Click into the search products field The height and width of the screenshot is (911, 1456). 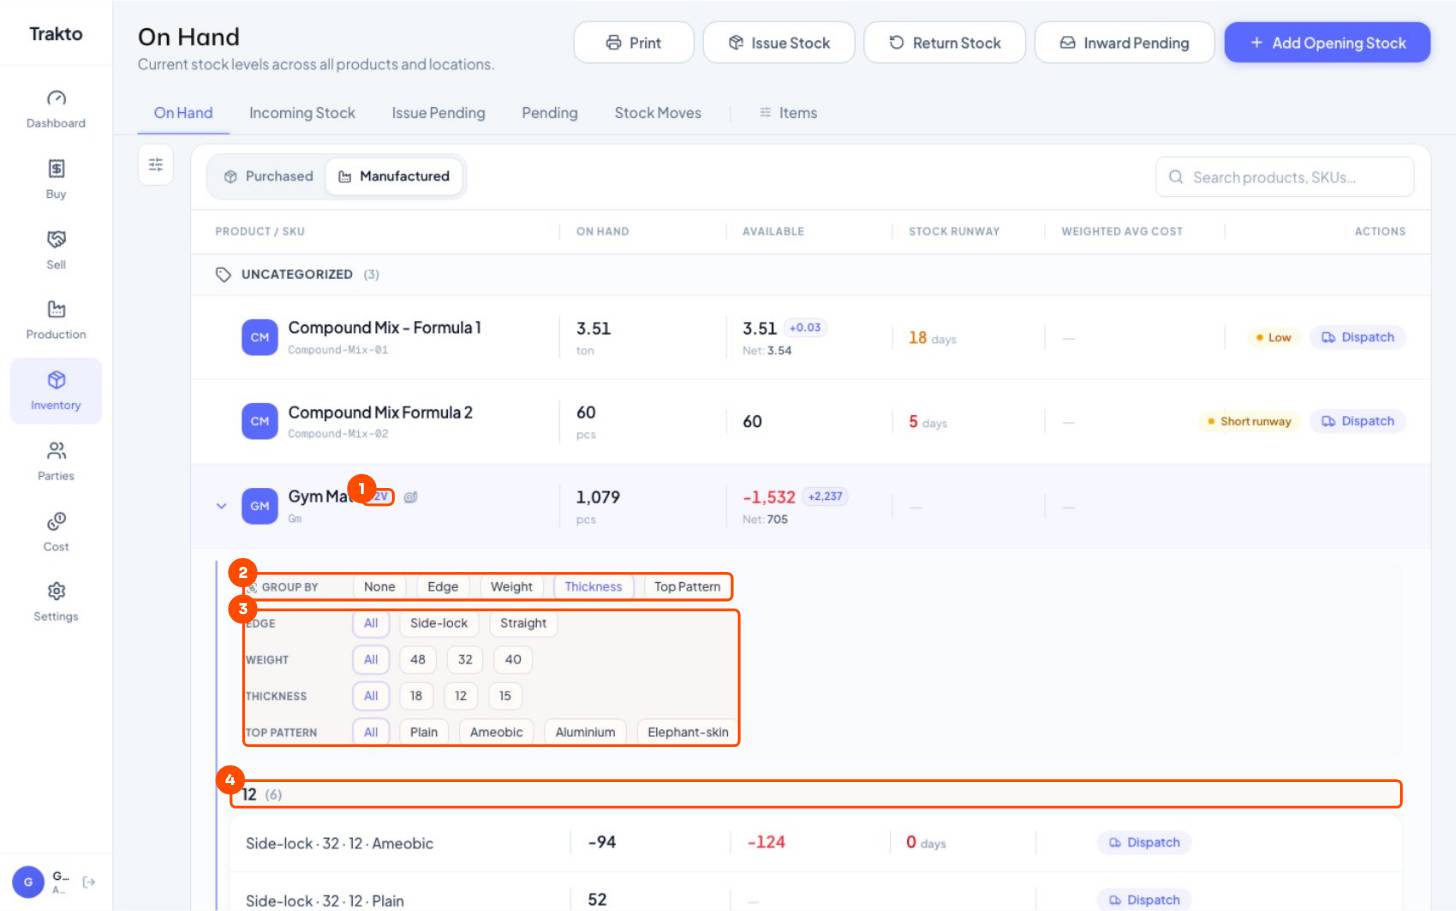1285,177
